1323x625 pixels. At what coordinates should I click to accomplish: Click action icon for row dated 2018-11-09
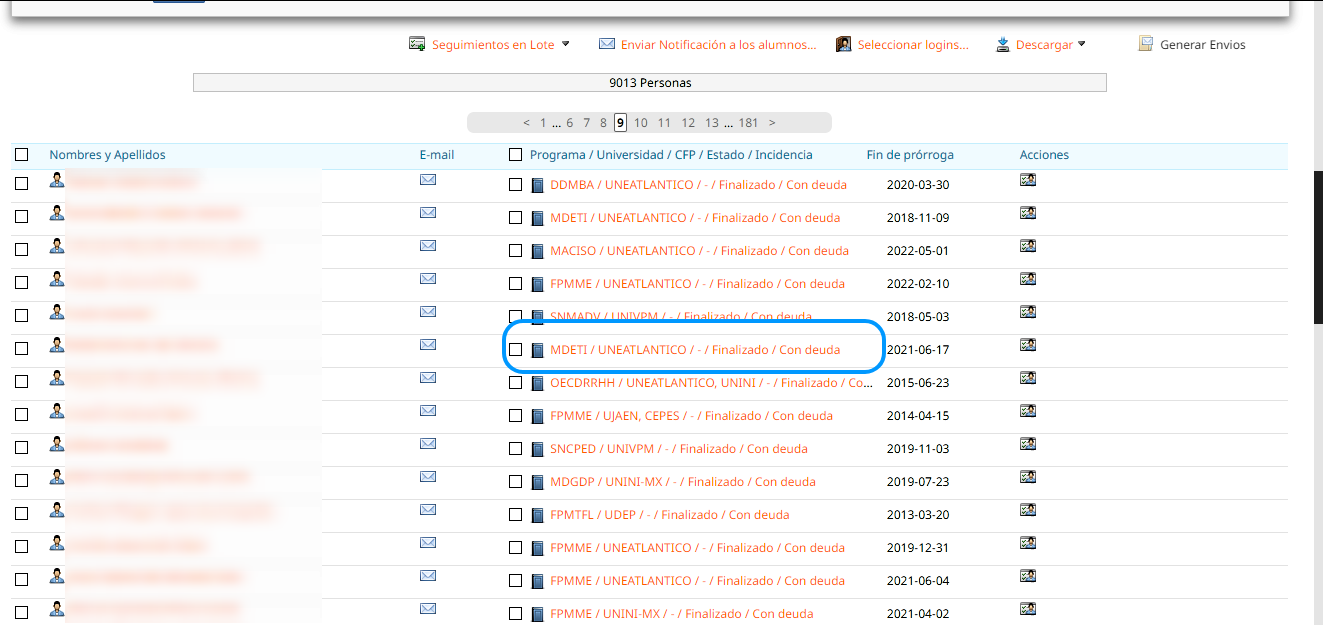(x=1027, y=213)
